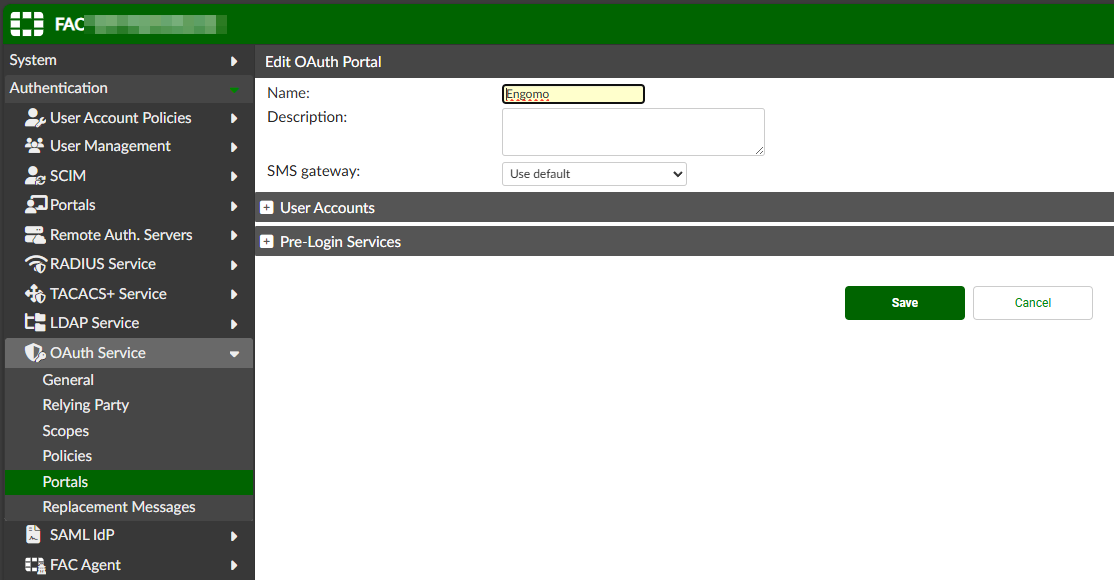
Task: Expand the System menu arrow
Action: (234, 61)
